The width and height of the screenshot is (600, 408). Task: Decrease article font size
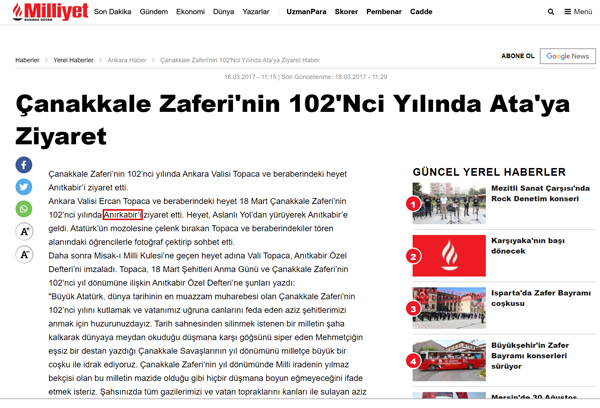pyautogui.click(x=24, y=255)
